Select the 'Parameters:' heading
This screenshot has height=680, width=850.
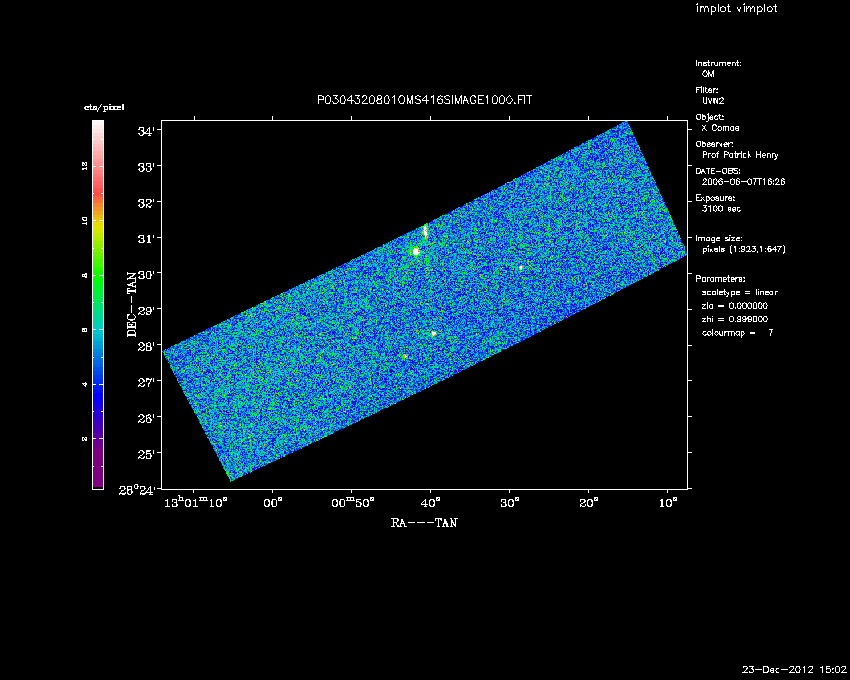720,279
